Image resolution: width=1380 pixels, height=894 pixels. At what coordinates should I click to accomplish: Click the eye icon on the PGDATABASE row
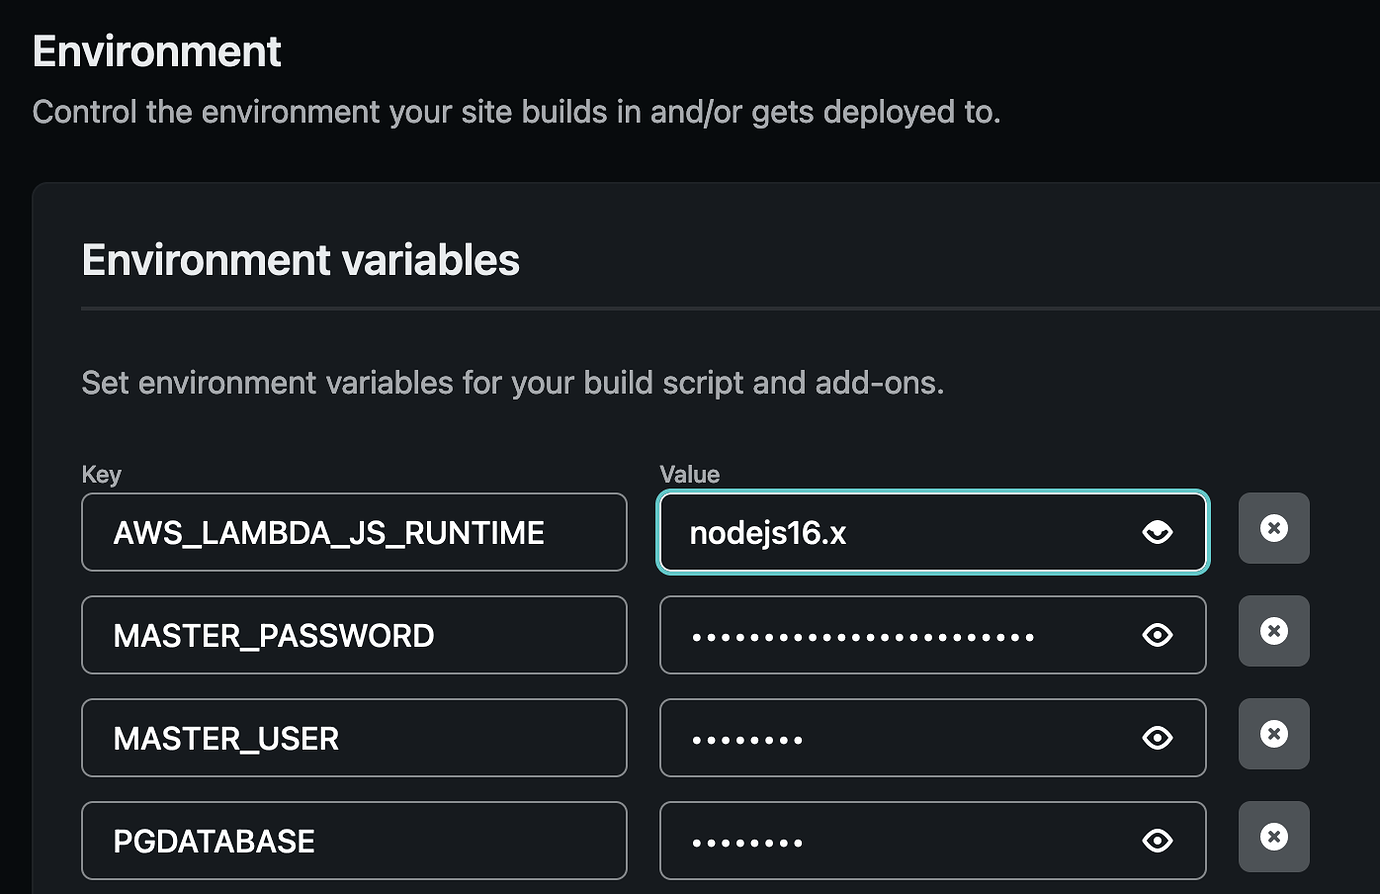1157,841
